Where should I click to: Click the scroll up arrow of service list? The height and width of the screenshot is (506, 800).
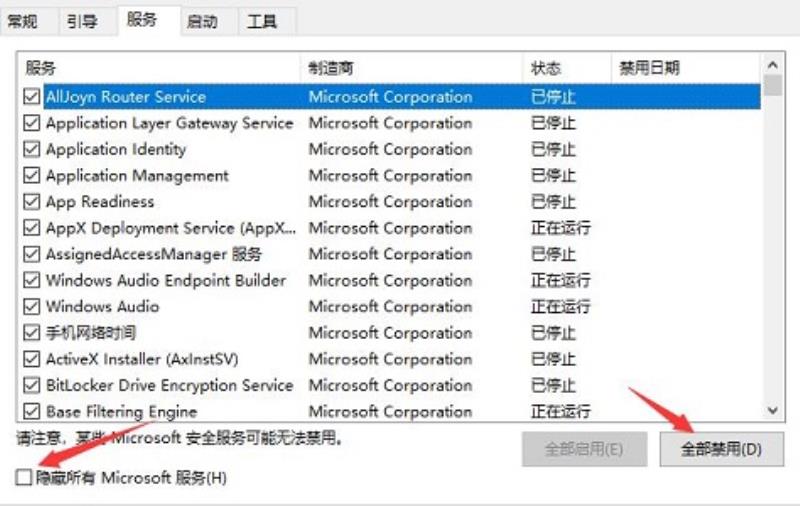(772, 65)
